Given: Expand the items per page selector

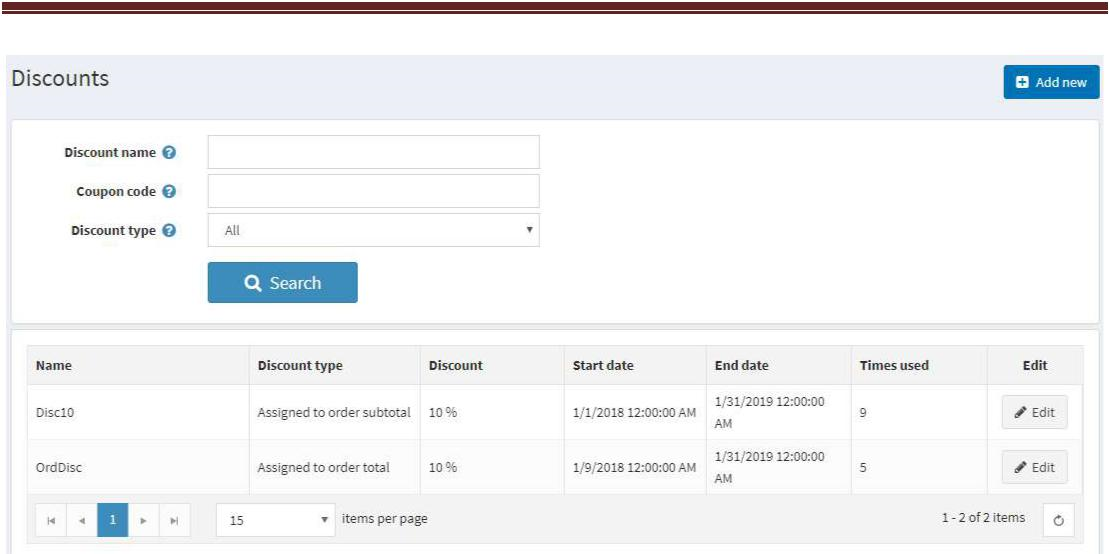Looking at the screenshot, I should click(x=276, y=520).
